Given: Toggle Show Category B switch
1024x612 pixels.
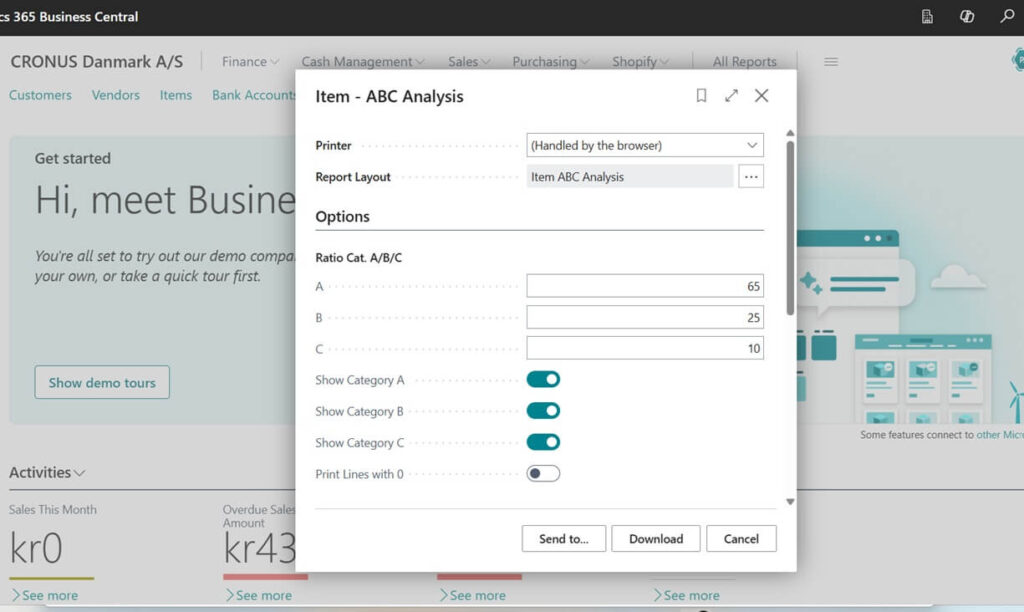Looking at the screenshot, I should (x=543, y=411).
